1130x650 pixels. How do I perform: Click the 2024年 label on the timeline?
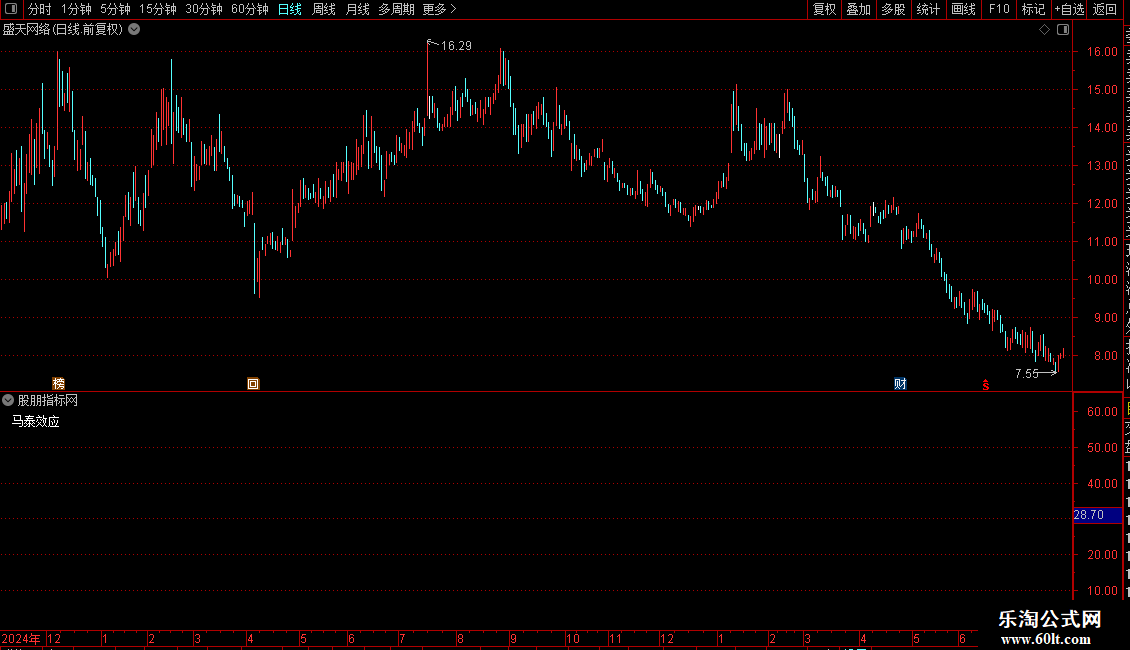pos(21,638)
